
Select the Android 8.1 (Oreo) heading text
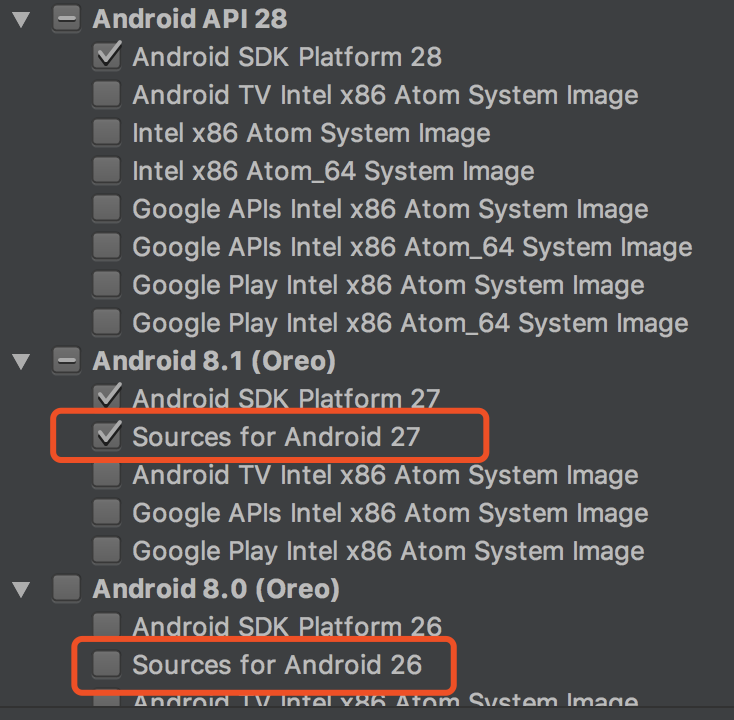point(214,361)
